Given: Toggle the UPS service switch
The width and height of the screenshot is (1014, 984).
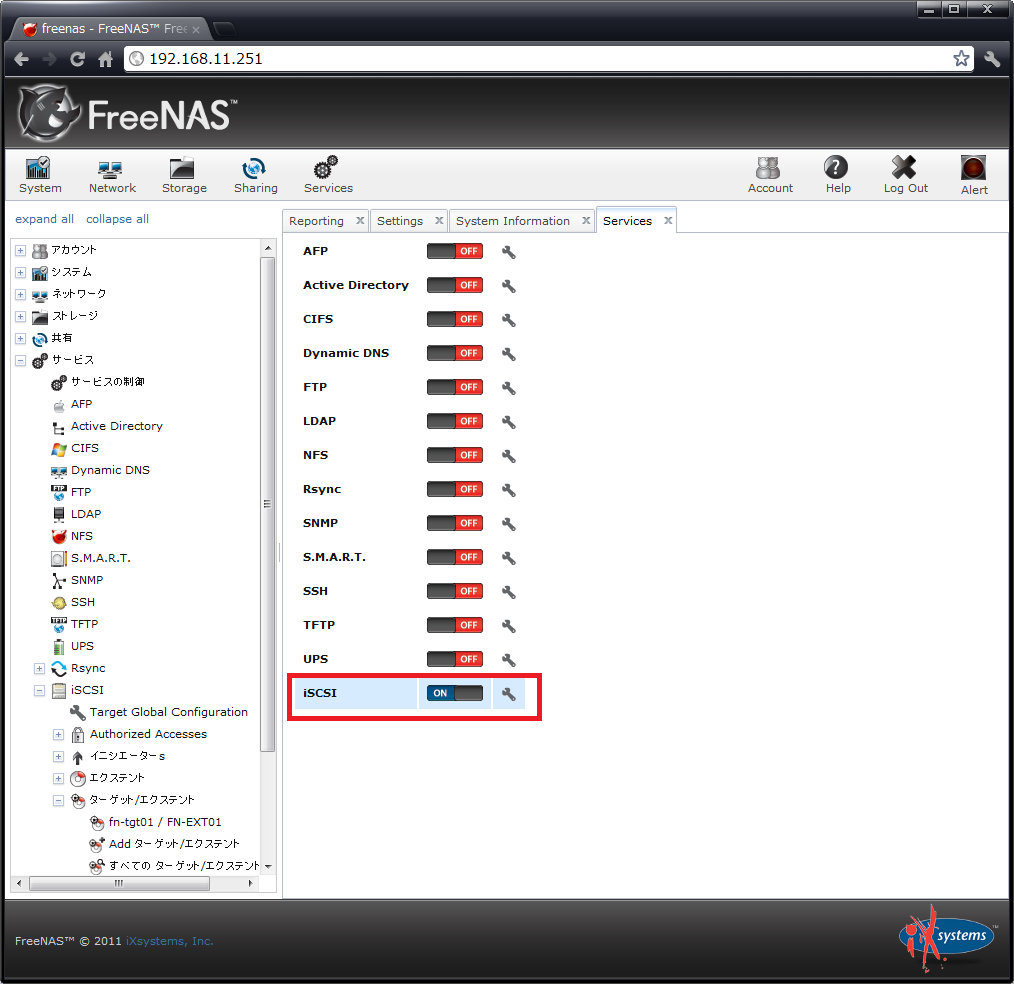Looking at the screenshot, I should [455, 659].
